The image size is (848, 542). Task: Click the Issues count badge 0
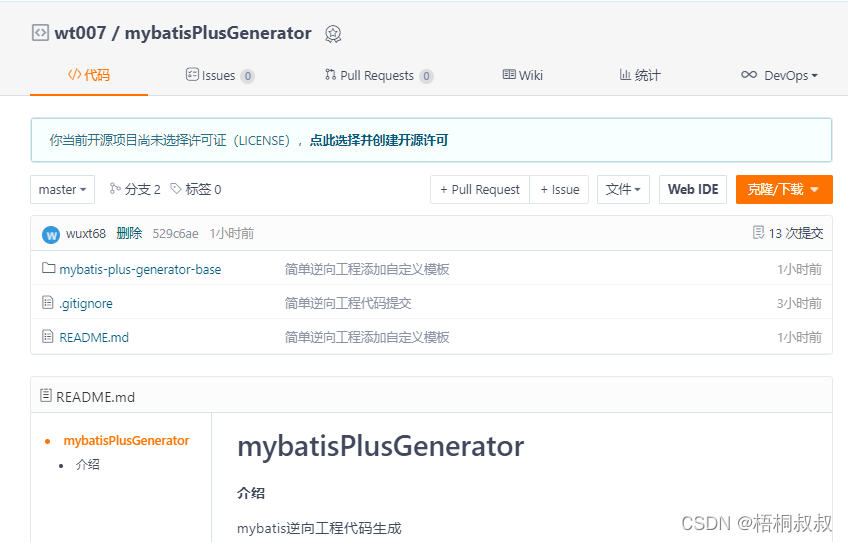pos(248,76)
